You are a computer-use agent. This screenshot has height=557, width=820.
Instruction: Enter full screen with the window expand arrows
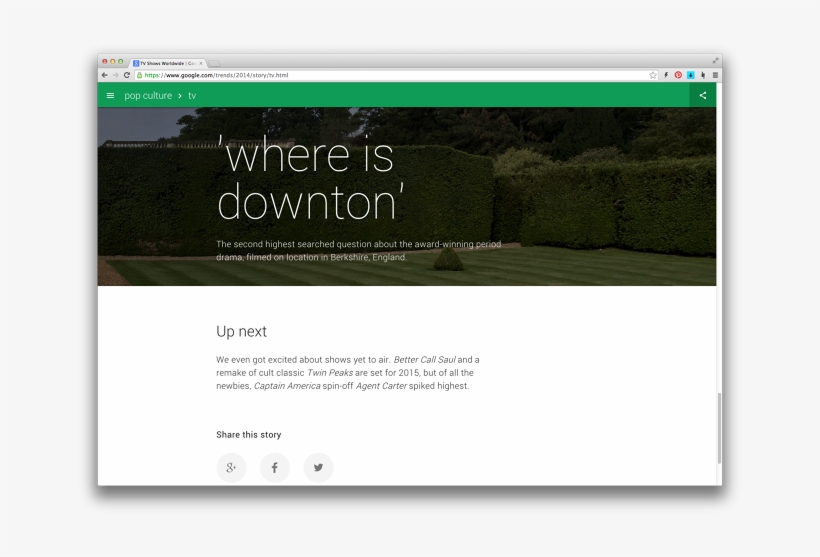pos(716,61)
